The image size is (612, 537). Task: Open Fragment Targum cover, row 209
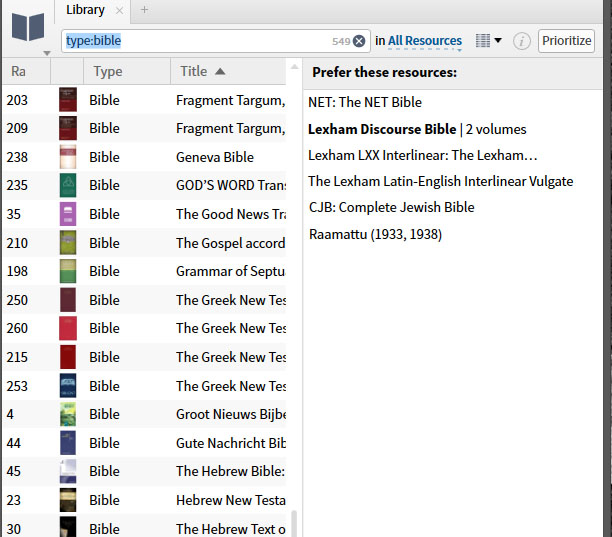pyautogui.click(x=68, y=128)
